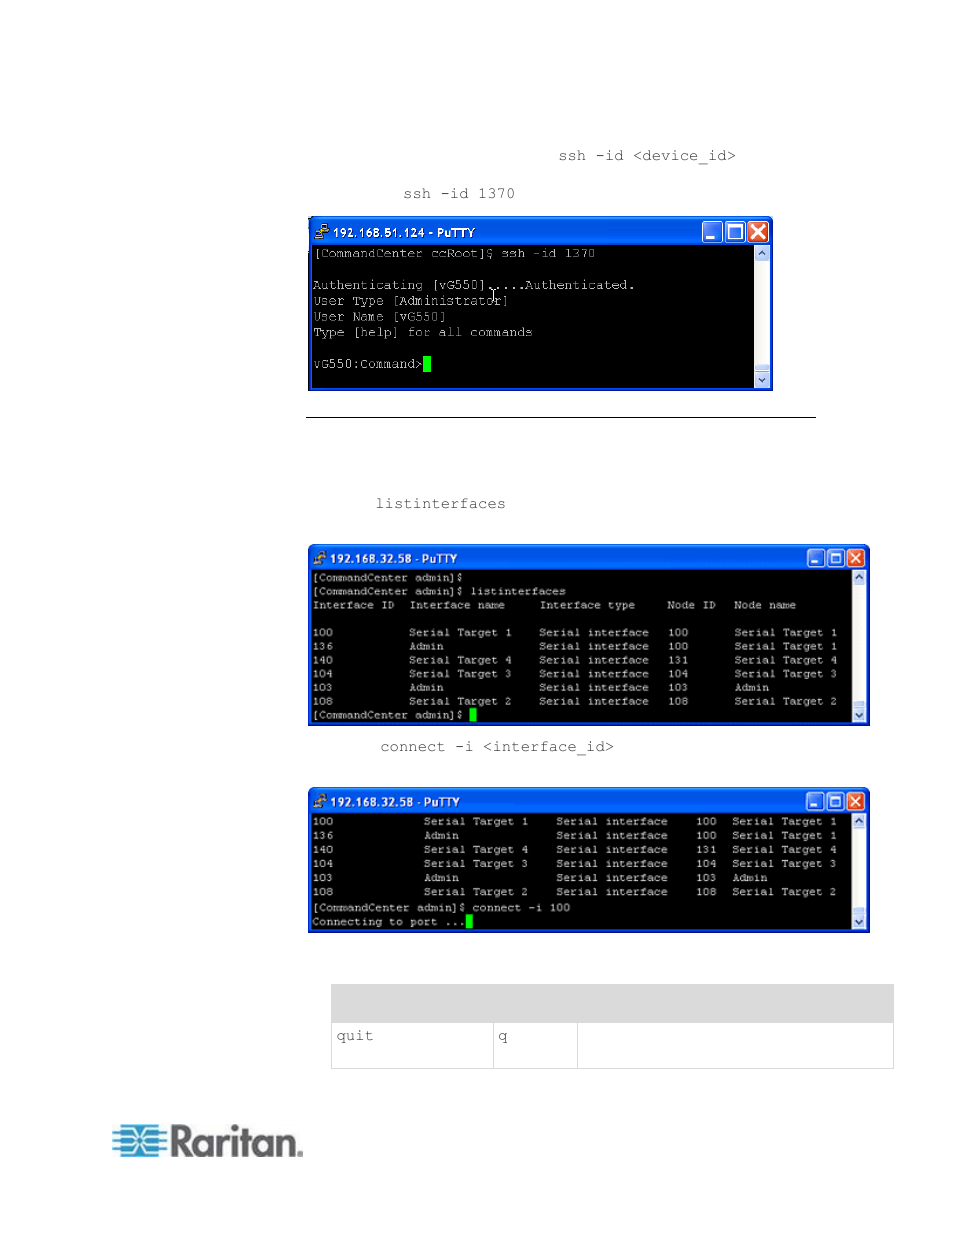Maximize the PuTTY window showing the listinterfaces output
The height and width of the screenshot is (1235, 954).
click(836, 558)
